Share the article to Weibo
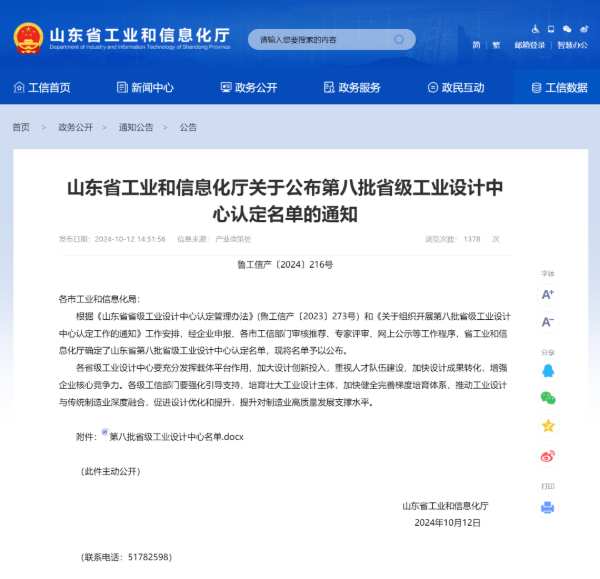 tap(548, 455)
